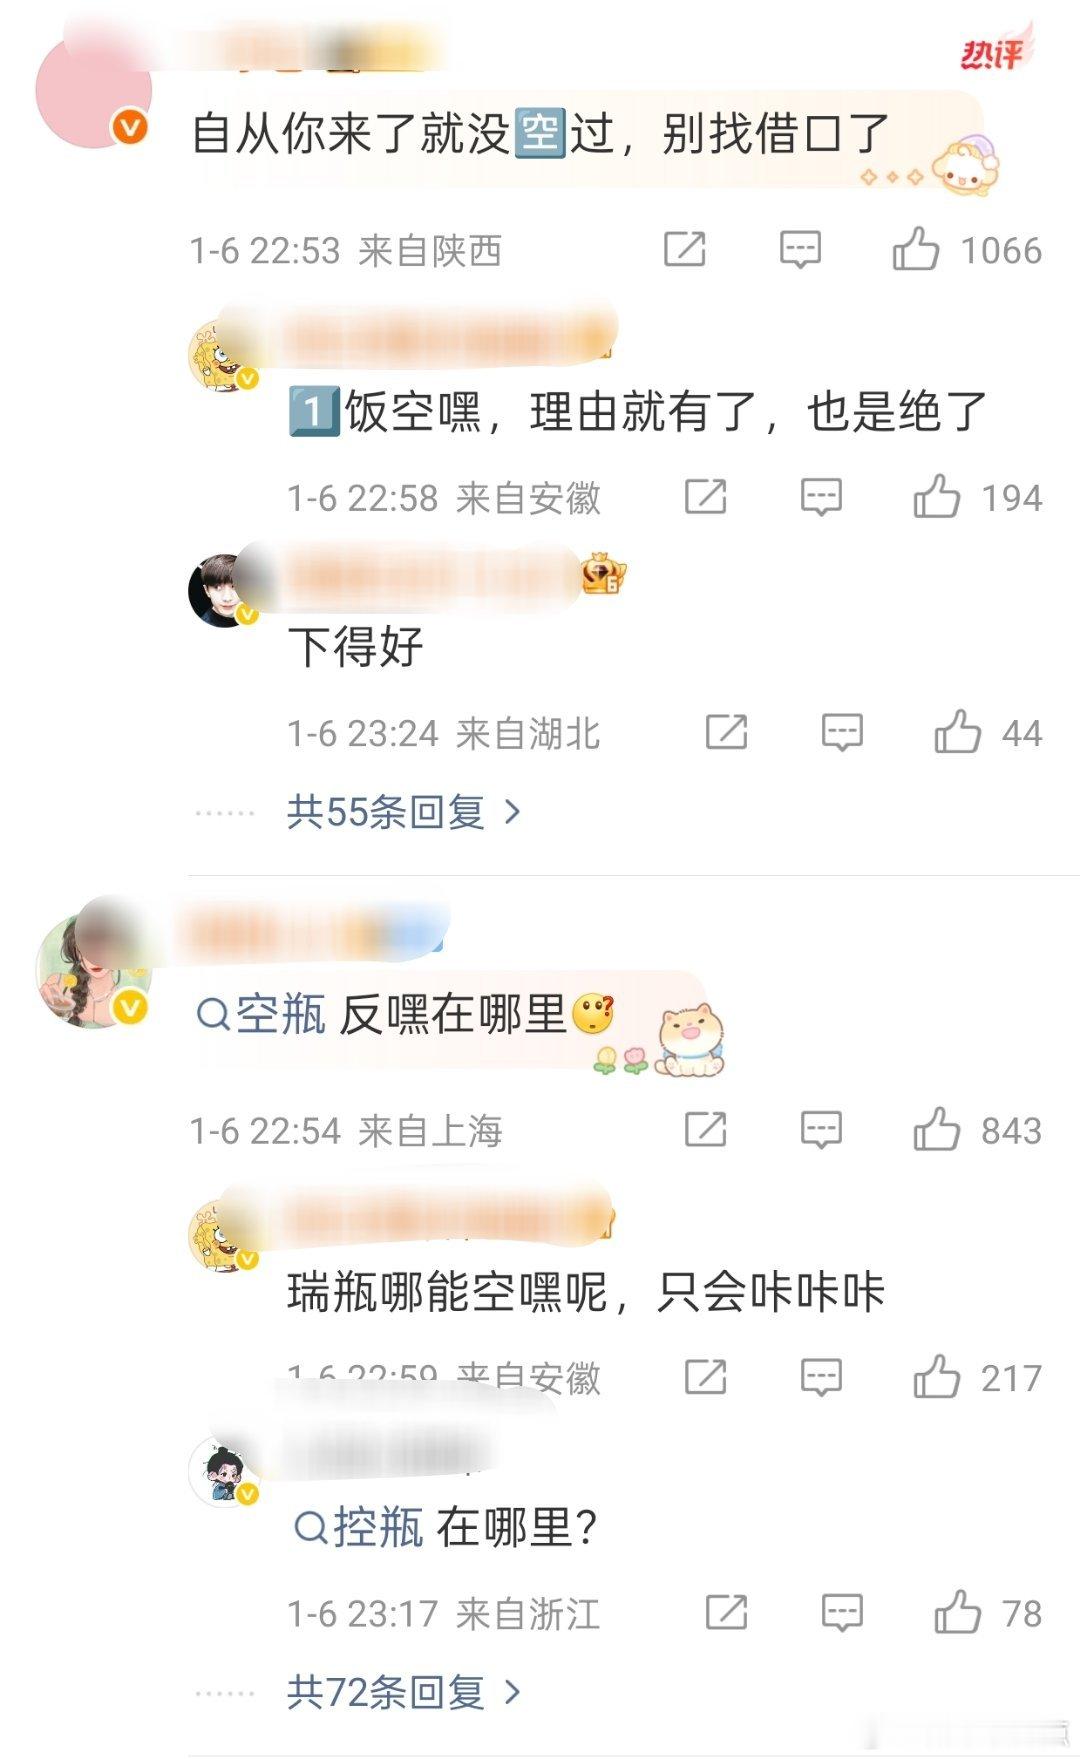Reply to the 22:54 comment from 上海
The image size is (1080, 1759).
point(821,1130)
